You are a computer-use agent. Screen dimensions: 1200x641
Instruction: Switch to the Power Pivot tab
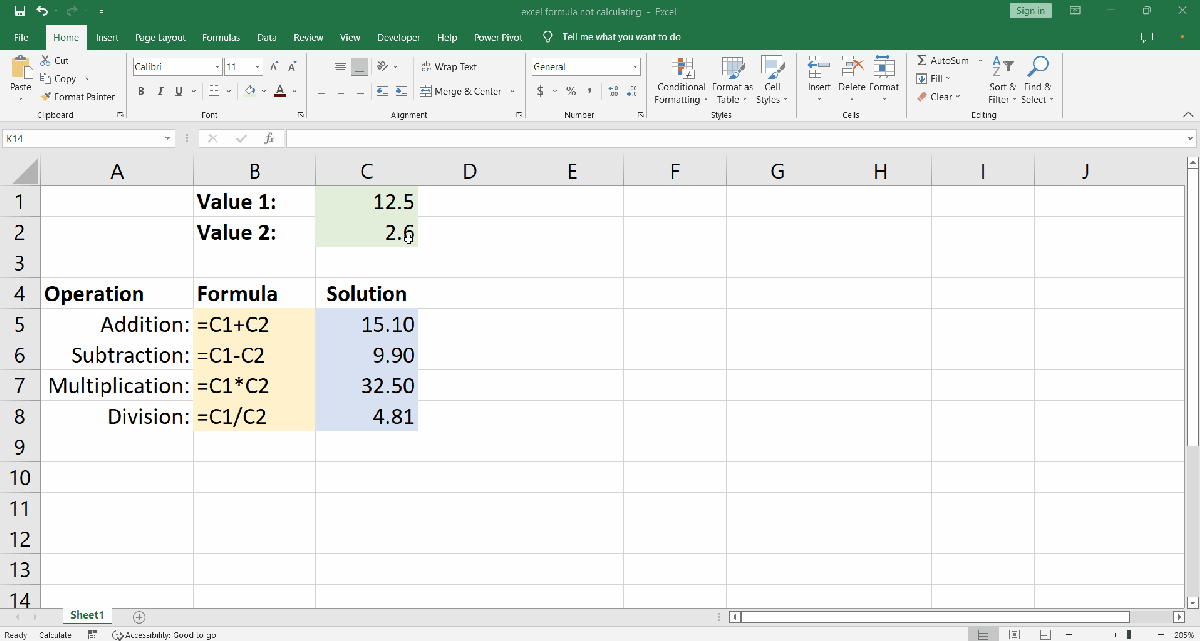tap(498, 37)
